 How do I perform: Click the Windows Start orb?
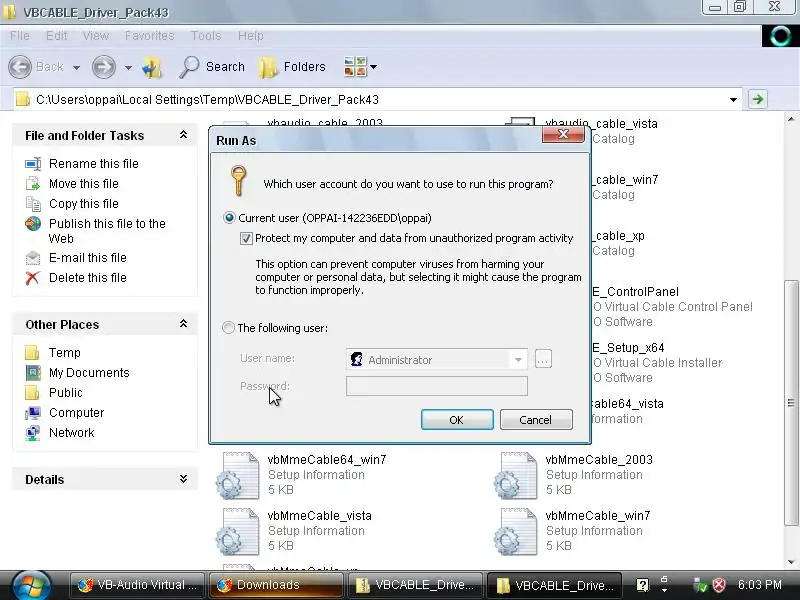pos(32,585)
